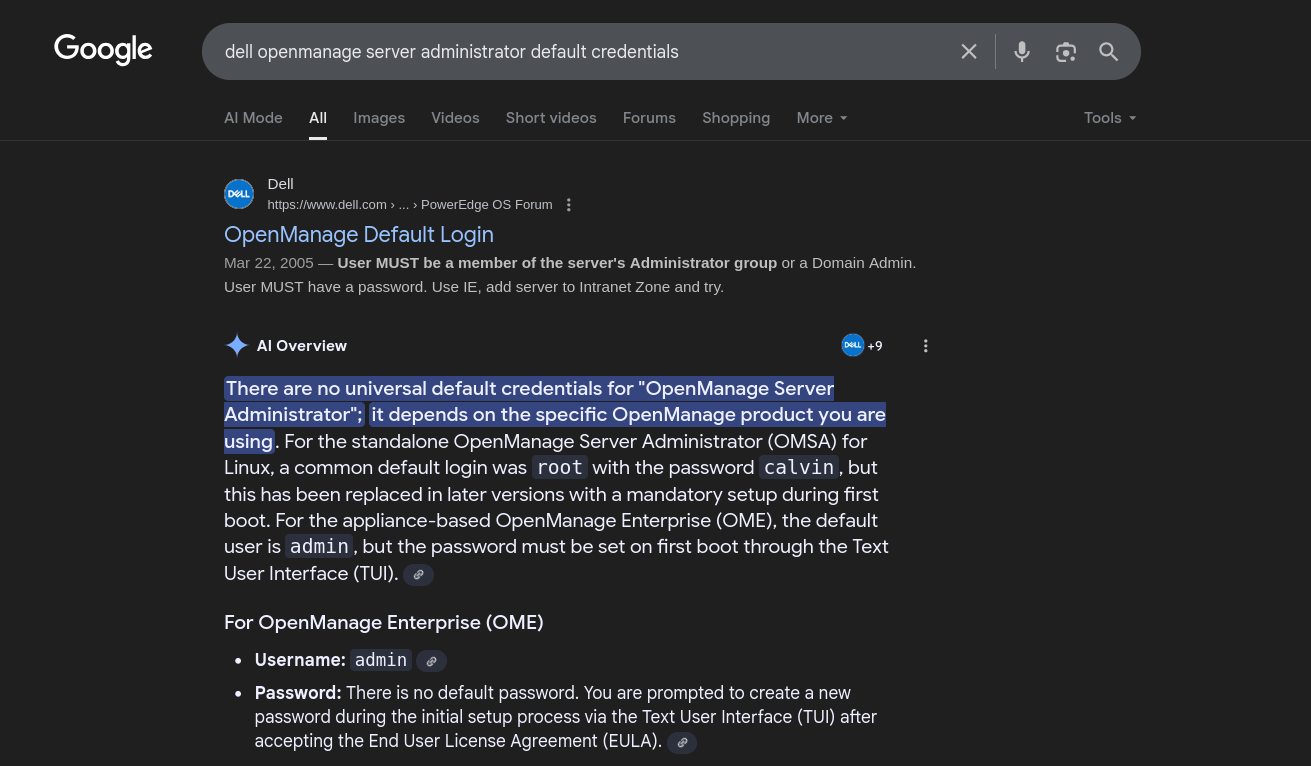Switch to the AI Mode tab
The width and height of the screenshot is (1311, 766).
point(253,118)
